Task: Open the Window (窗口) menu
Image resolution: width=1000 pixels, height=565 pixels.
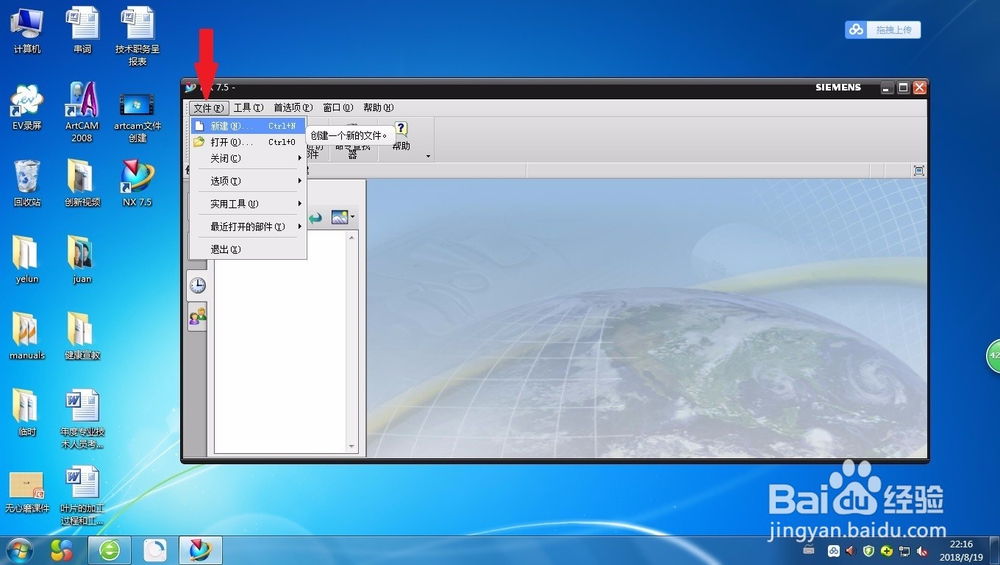Action: (x=337, y=108)
